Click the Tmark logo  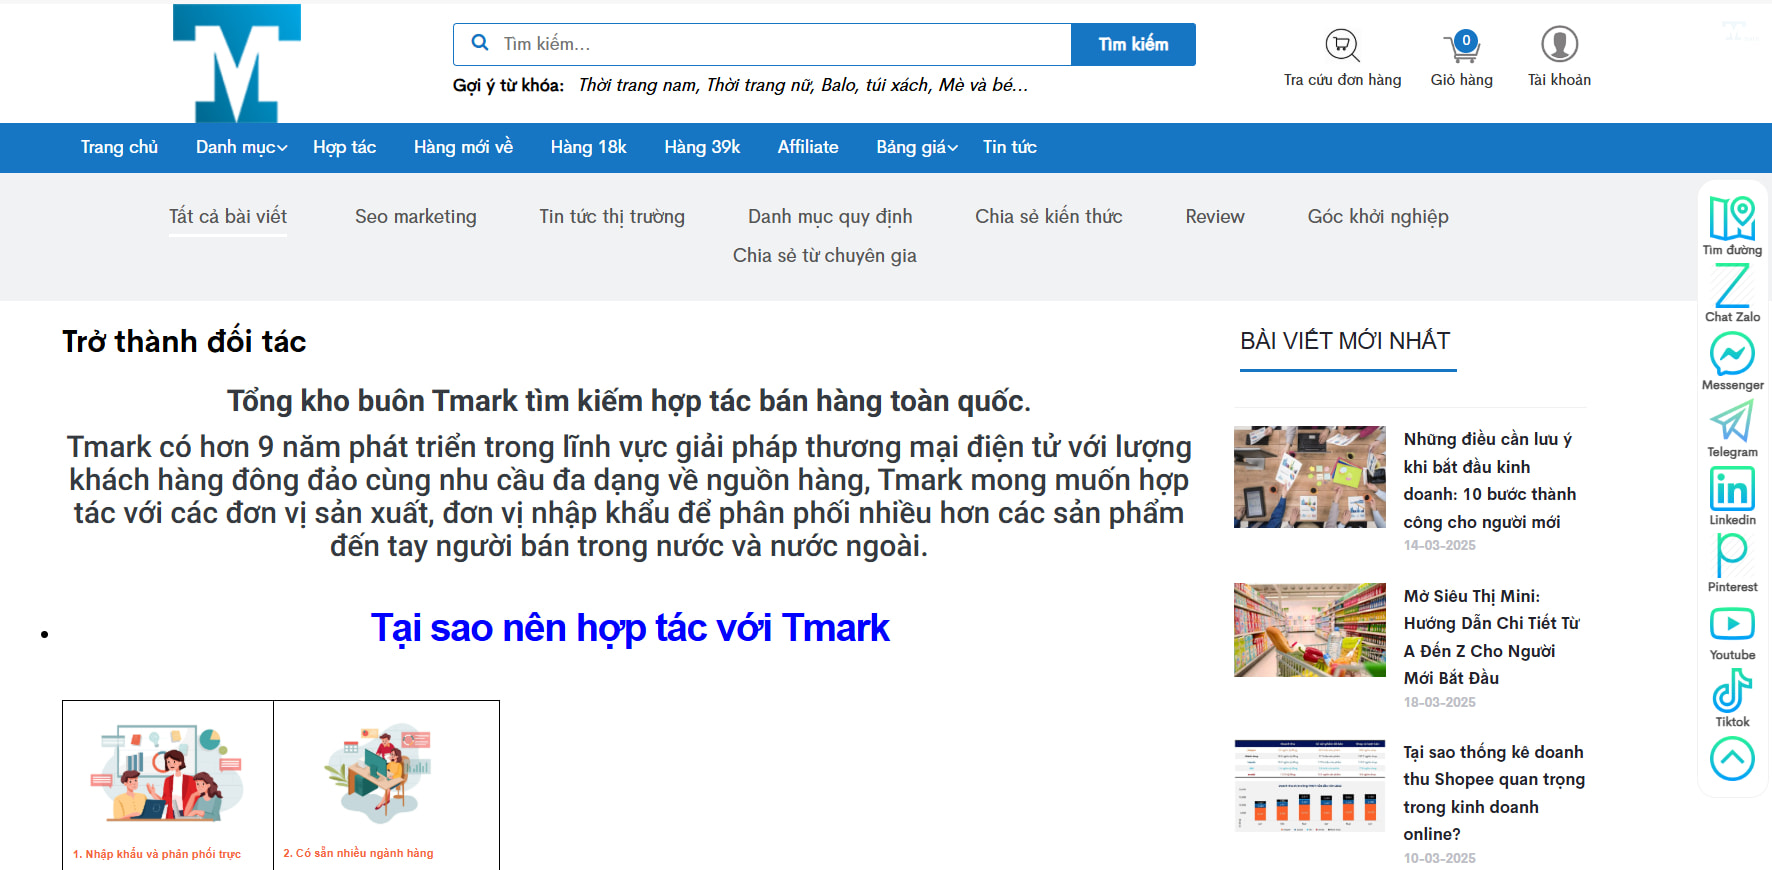coord(237,63)
